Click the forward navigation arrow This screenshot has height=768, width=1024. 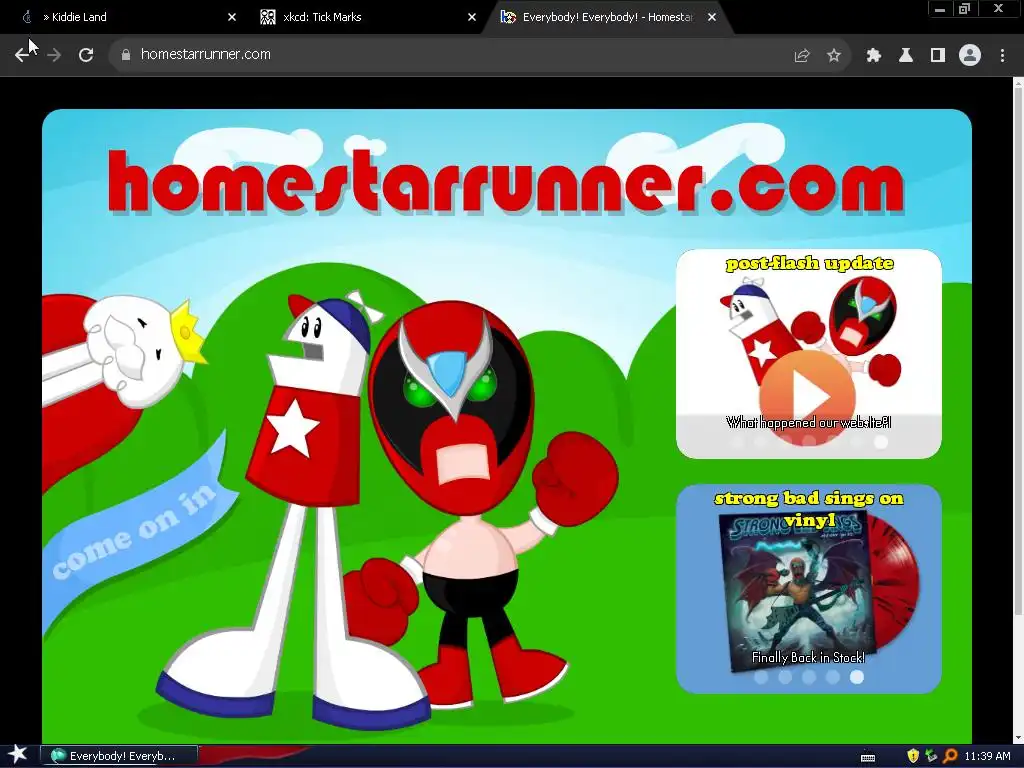54,55
